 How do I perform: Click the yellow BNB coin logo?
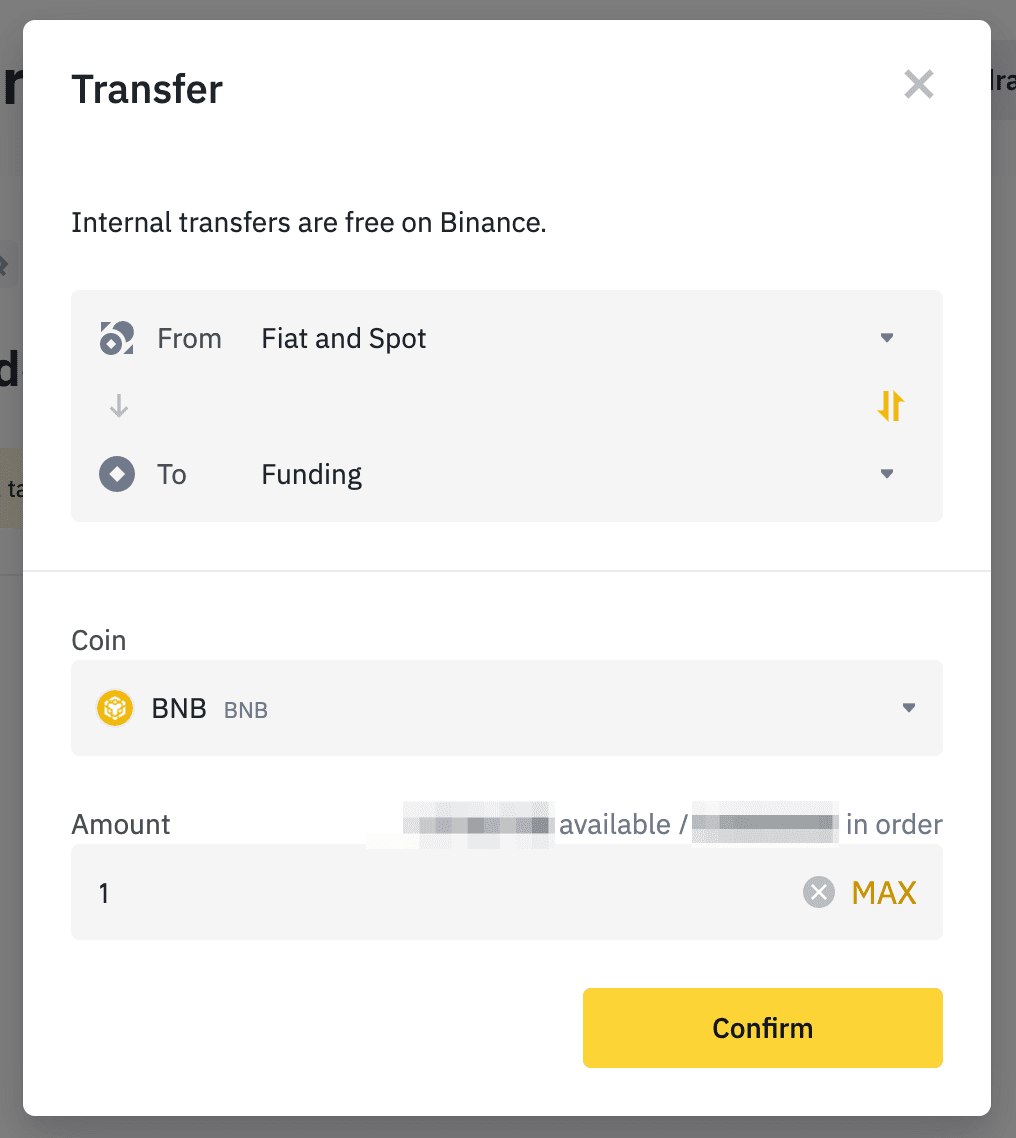115,709
